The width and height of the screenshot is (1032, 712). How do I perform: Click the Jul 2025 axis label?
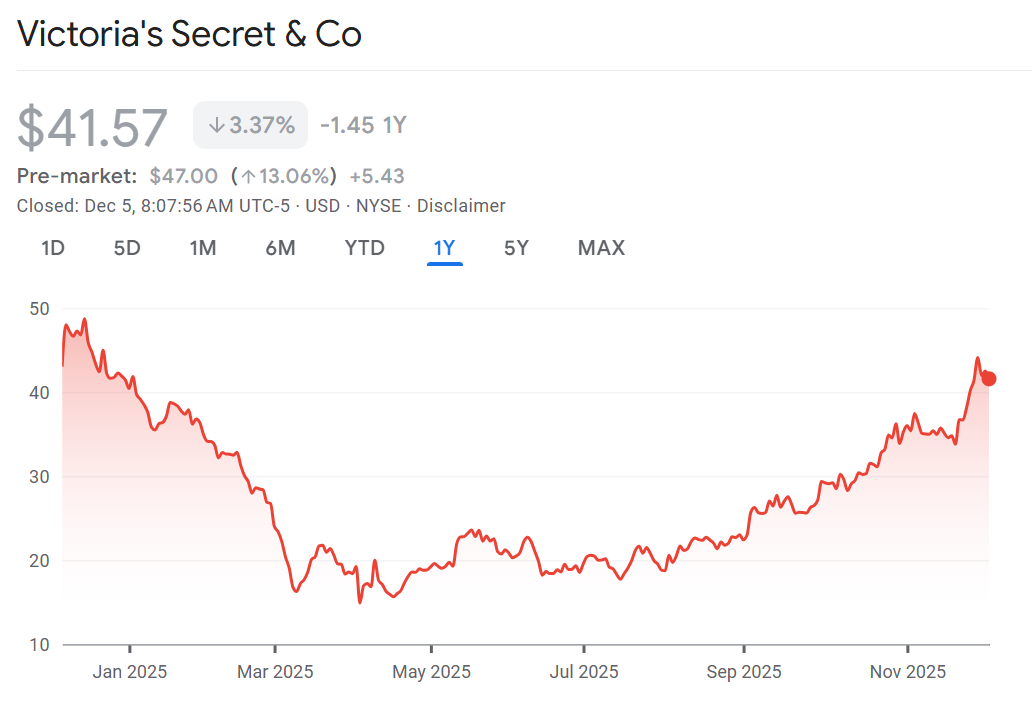point(585,672)
